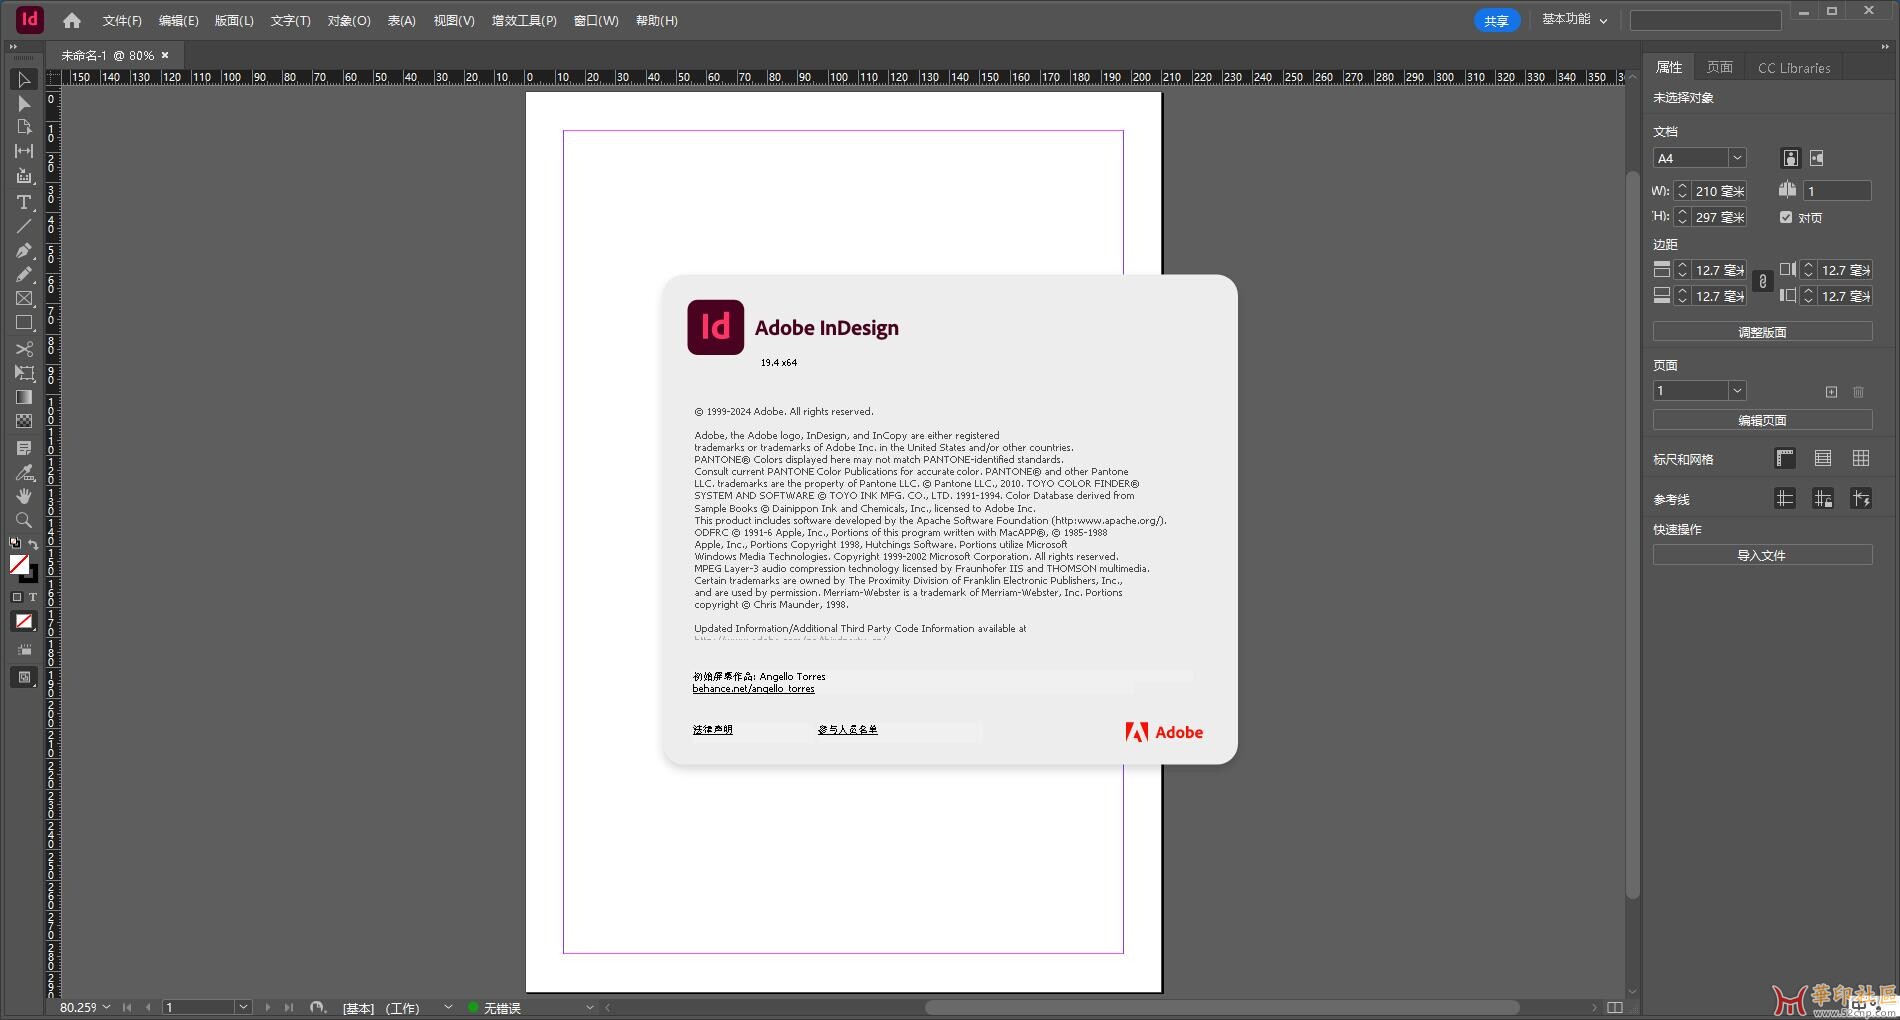The height and width of the screenshot is (1020, 1900).
Task: Select the Eyedropper tool
Action: [24, 472]
